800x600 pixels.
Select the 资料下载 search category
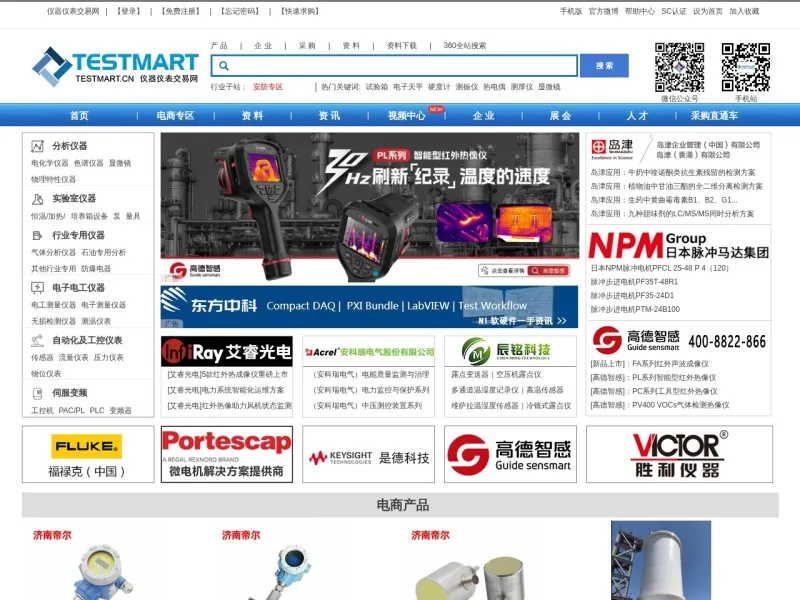402,45
